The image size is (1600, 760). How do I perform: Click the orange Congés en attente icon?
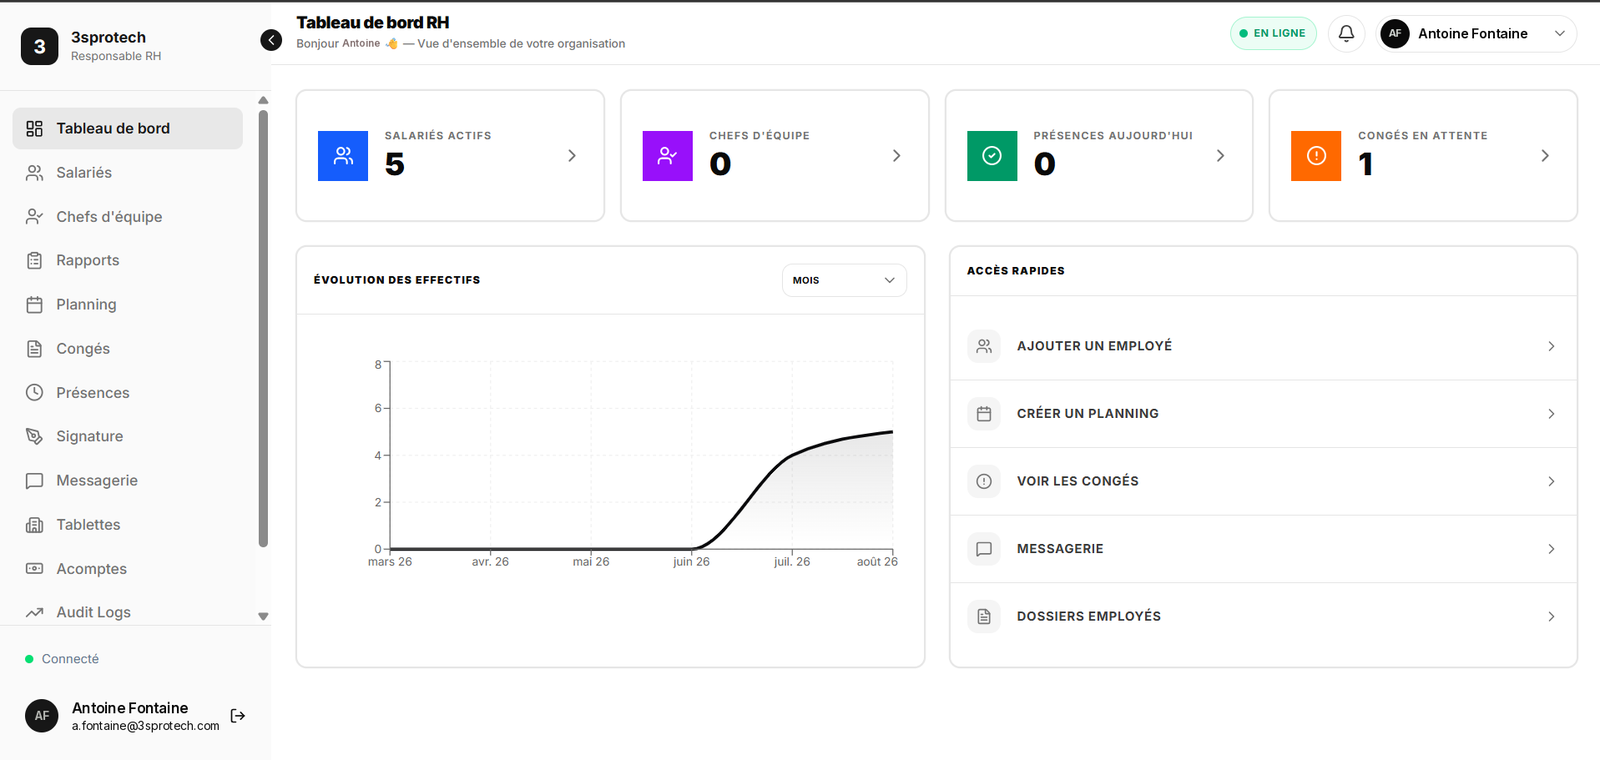pos(1316,156)
